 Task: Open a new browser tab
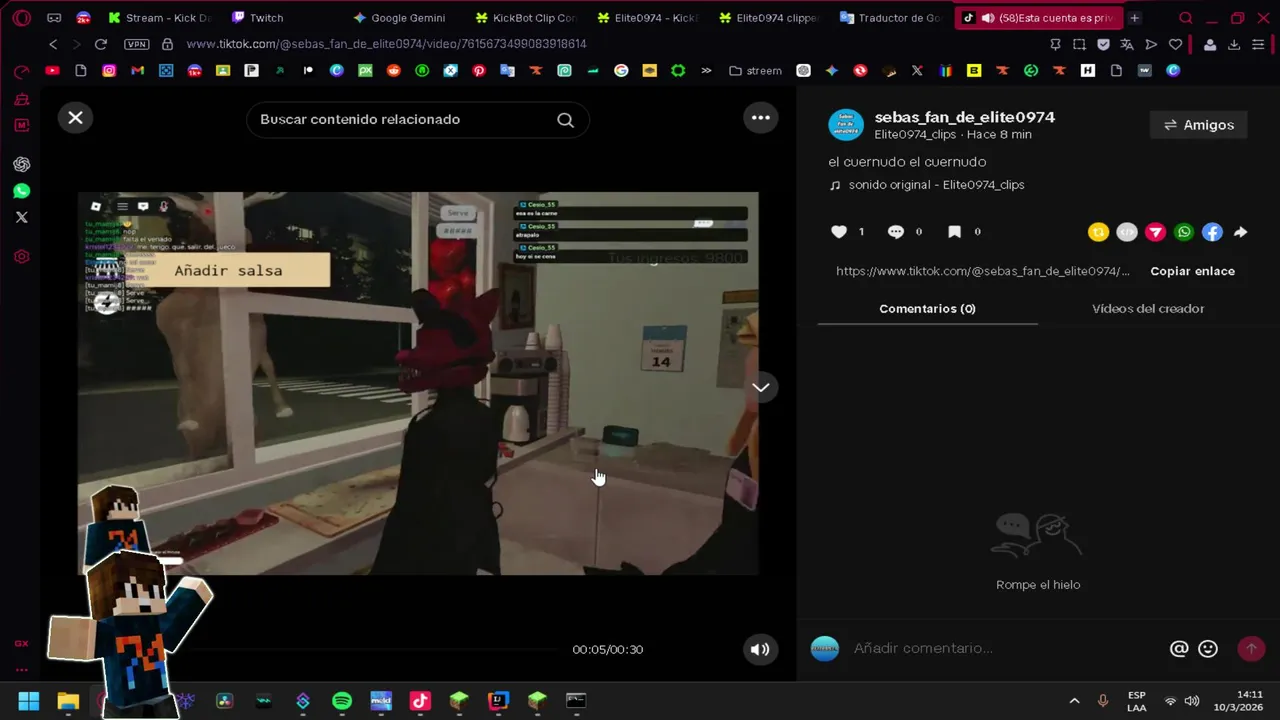click(1134, 18)
